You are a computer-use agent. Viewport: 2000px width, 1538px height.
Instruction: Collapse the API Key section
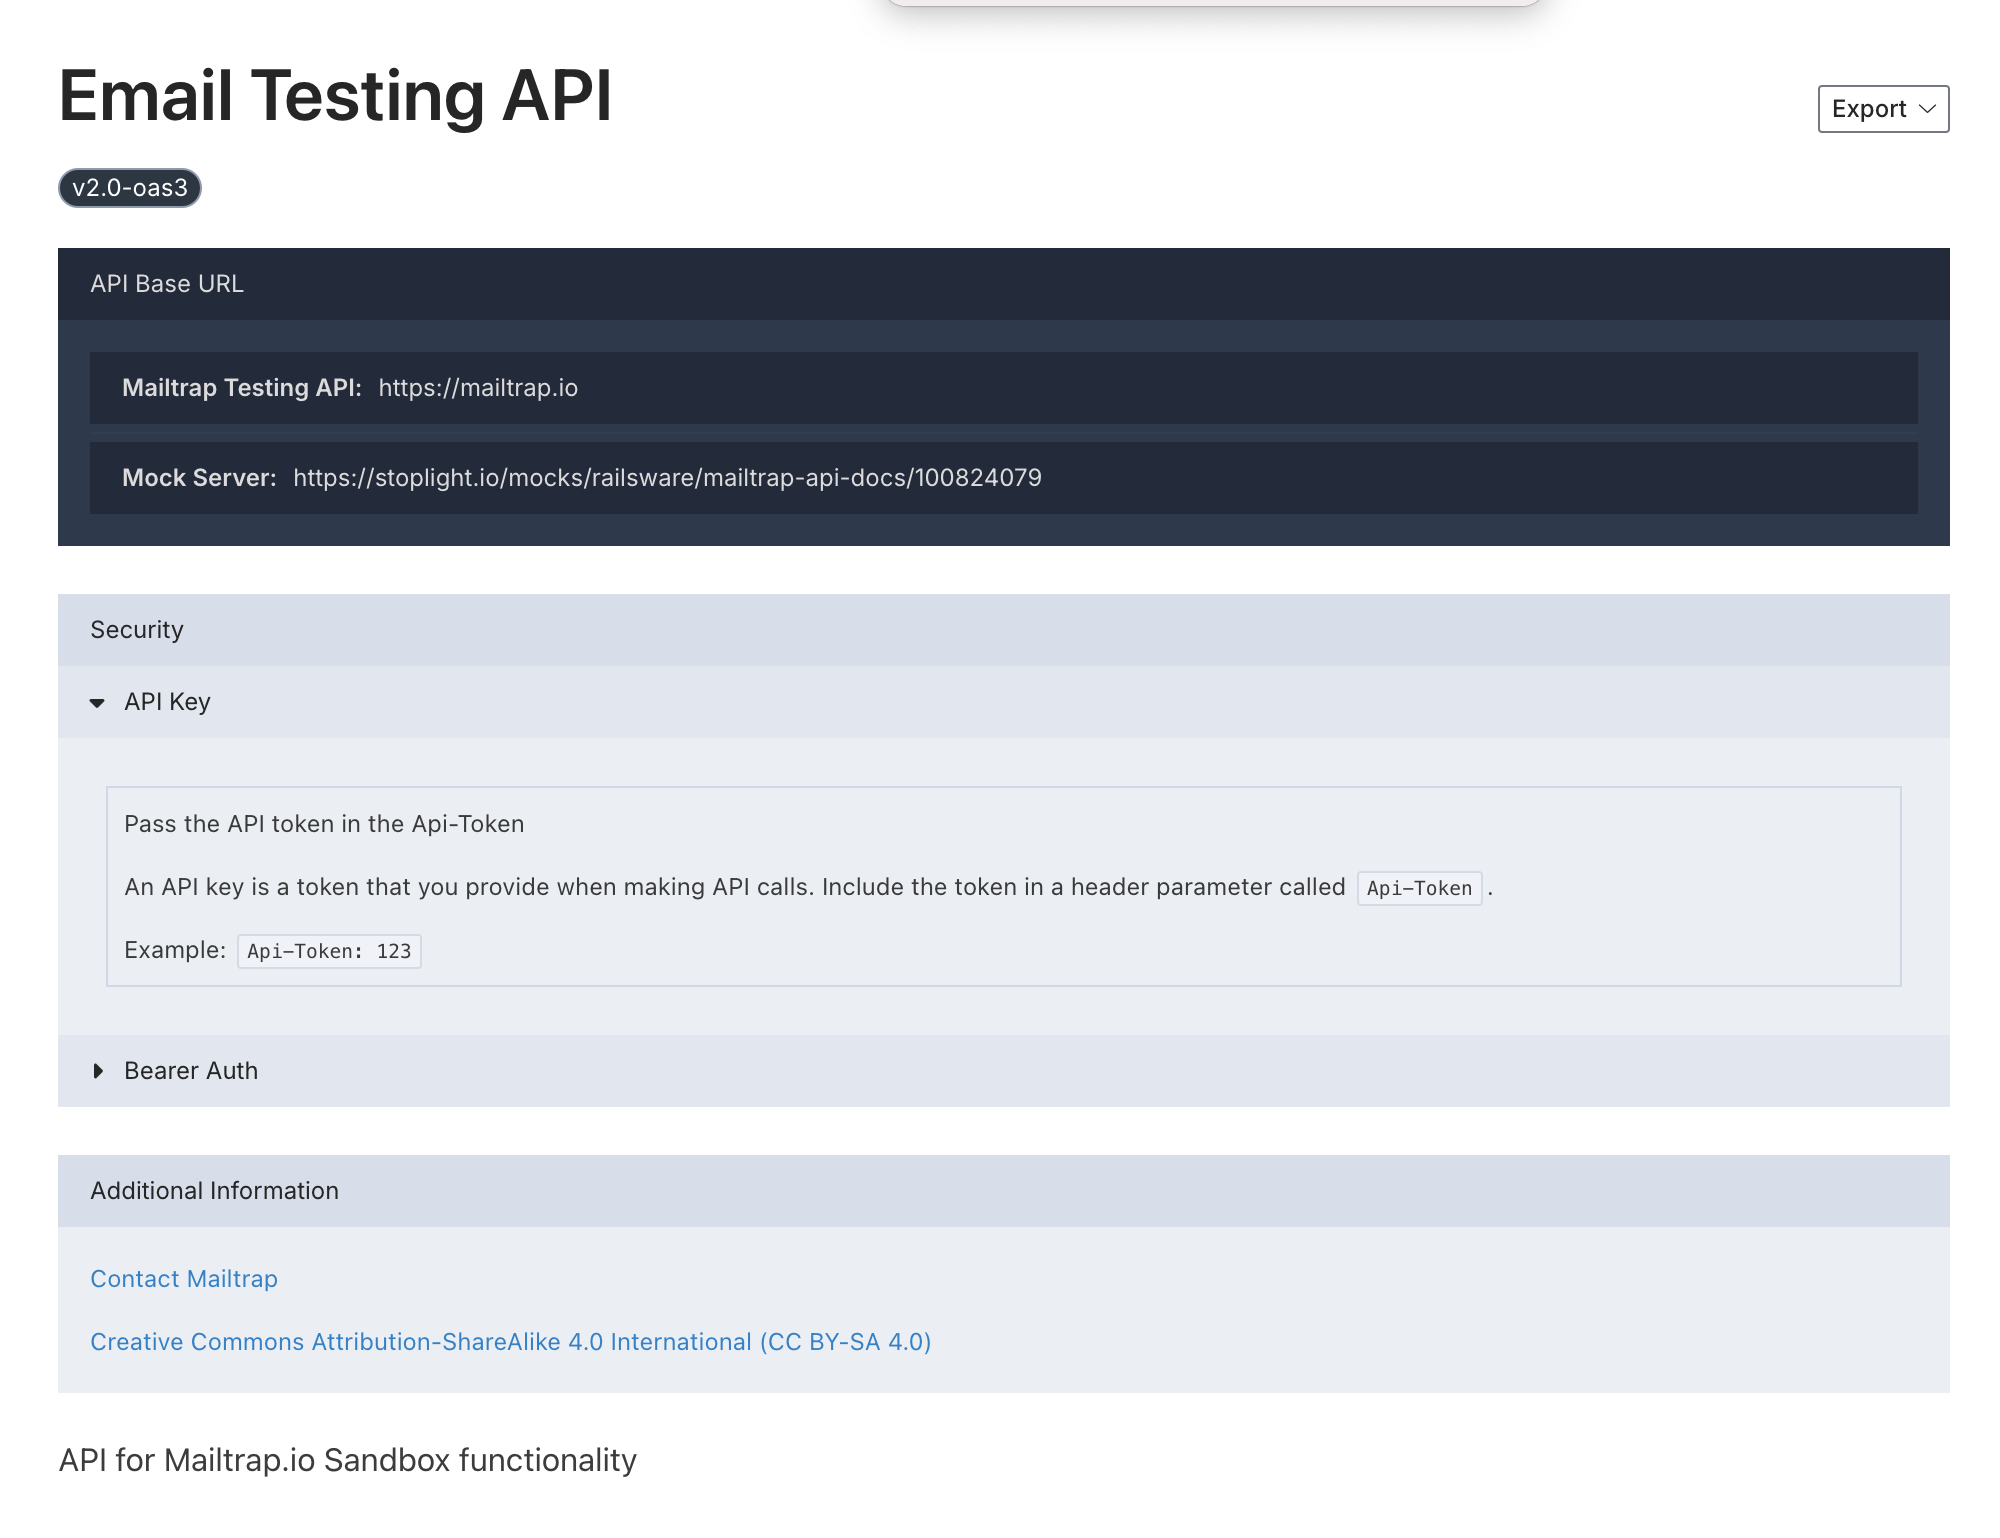point(1003,702)
